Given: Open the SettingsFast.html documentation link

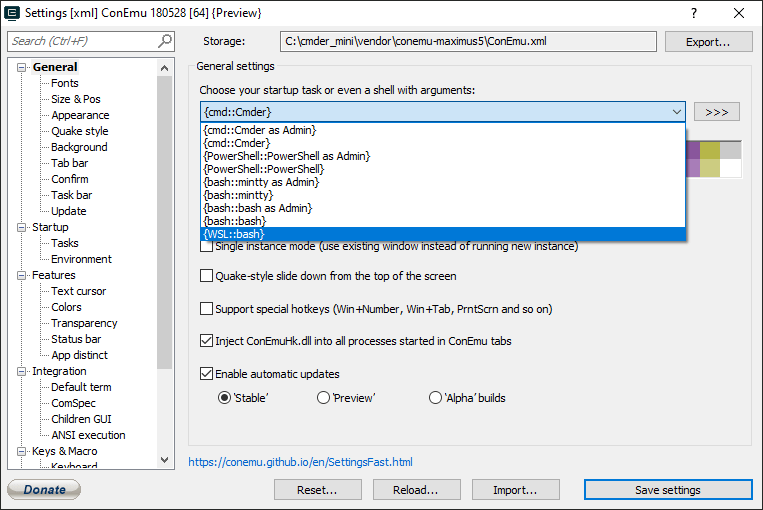Looking at the screenshot, I should pyautogui.click(x=300, y=462).
